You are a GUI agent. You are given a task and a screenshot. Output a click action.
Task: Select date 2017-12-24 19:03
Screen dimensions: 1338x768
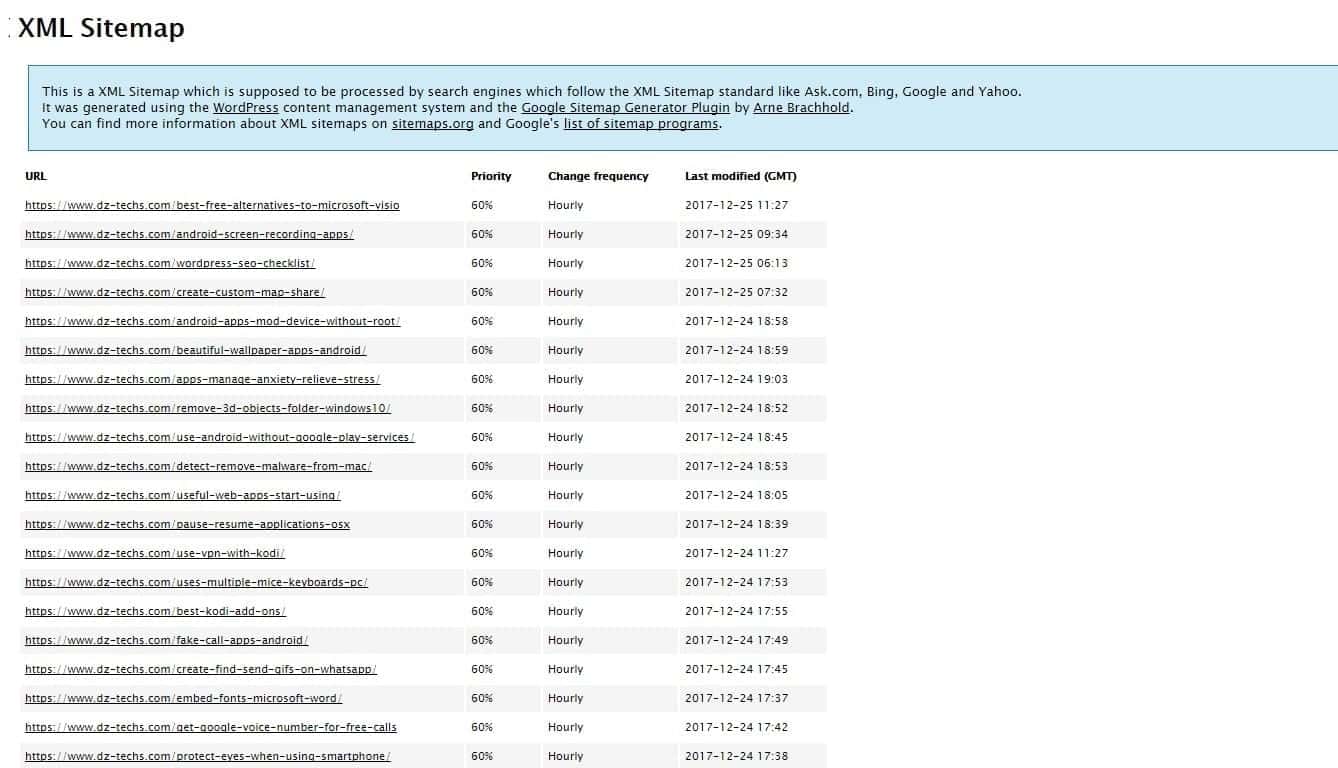pyautogui.click(x=736, y=379)
